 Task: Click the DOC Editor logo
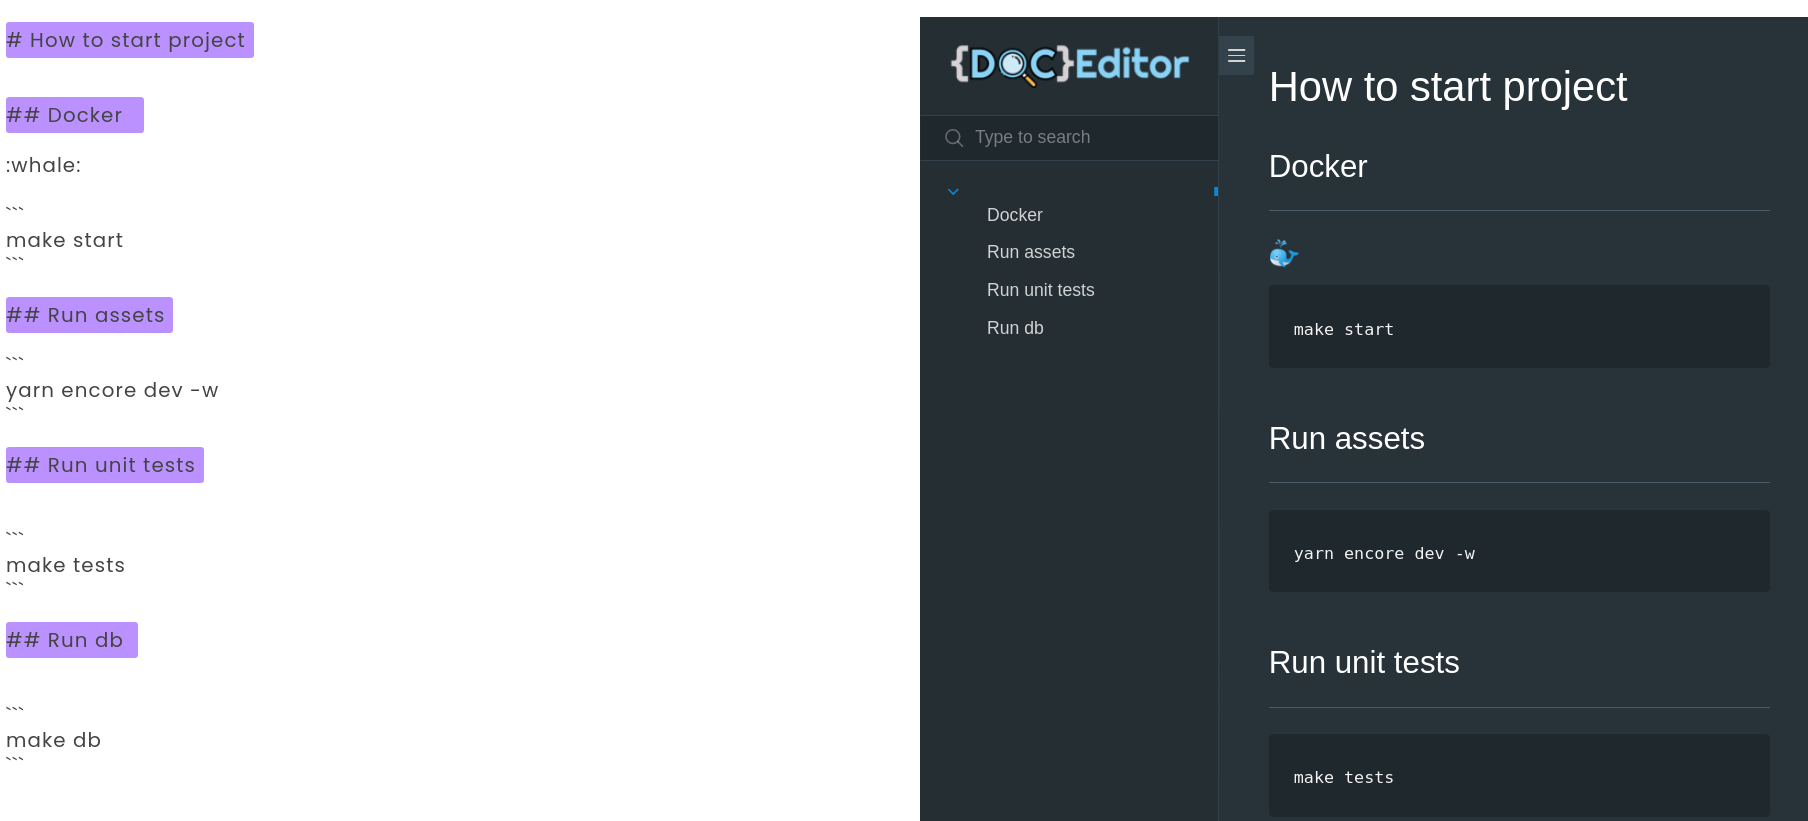(1069, 65)
